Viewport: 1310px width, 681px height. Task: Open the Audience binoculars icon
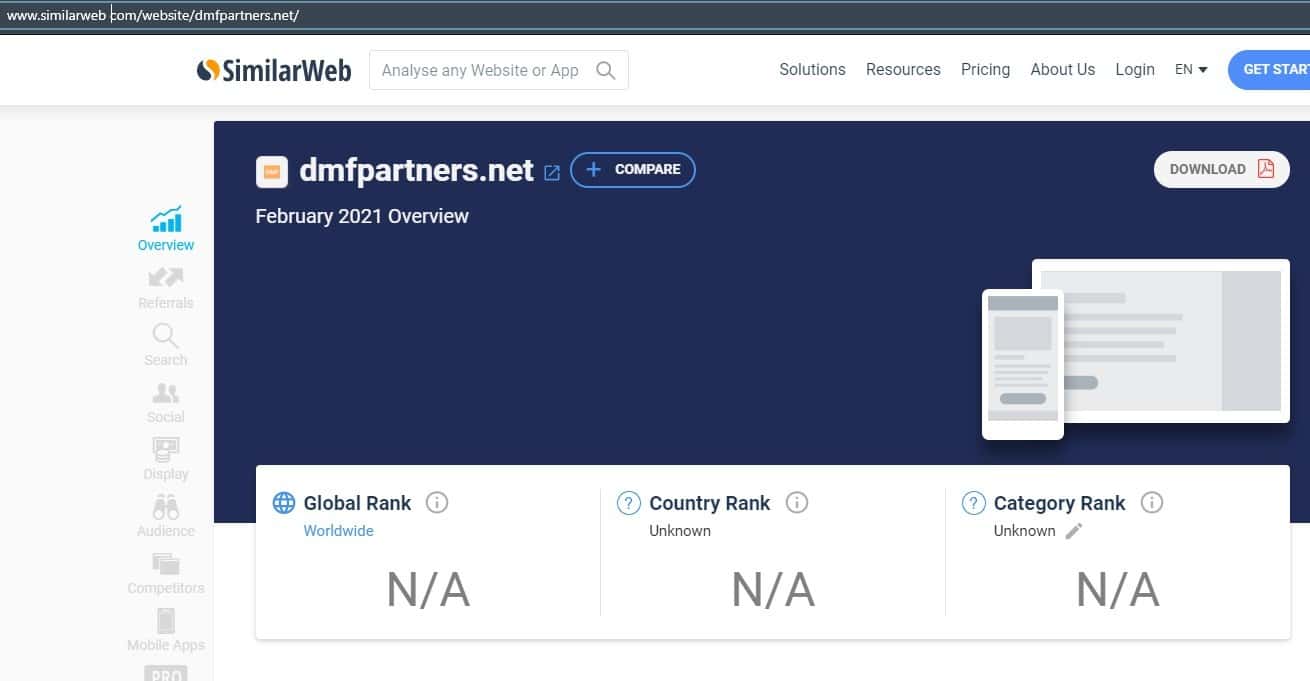coord(166,507)
